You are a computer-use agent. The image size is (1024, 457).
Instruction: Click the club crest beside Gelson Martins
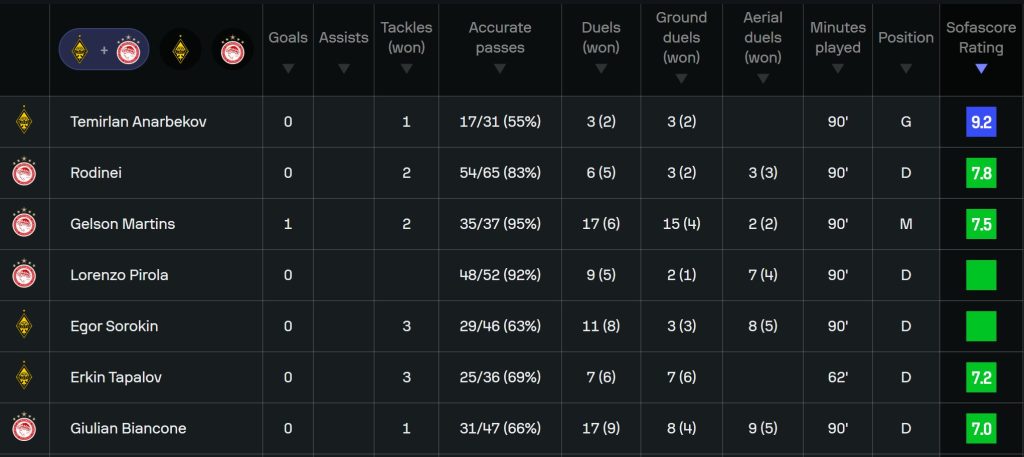(x=24, y=224)
